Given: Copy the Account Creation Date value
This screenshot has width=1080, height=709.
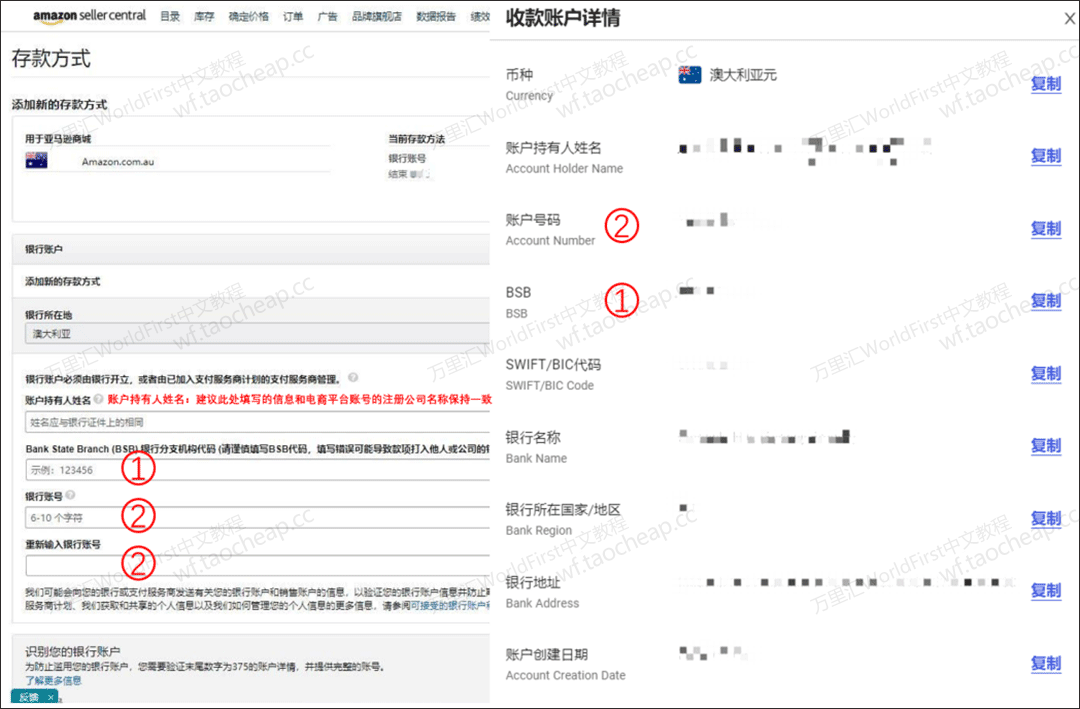Looking at the screenshot, I should [x=1046, y=664].
